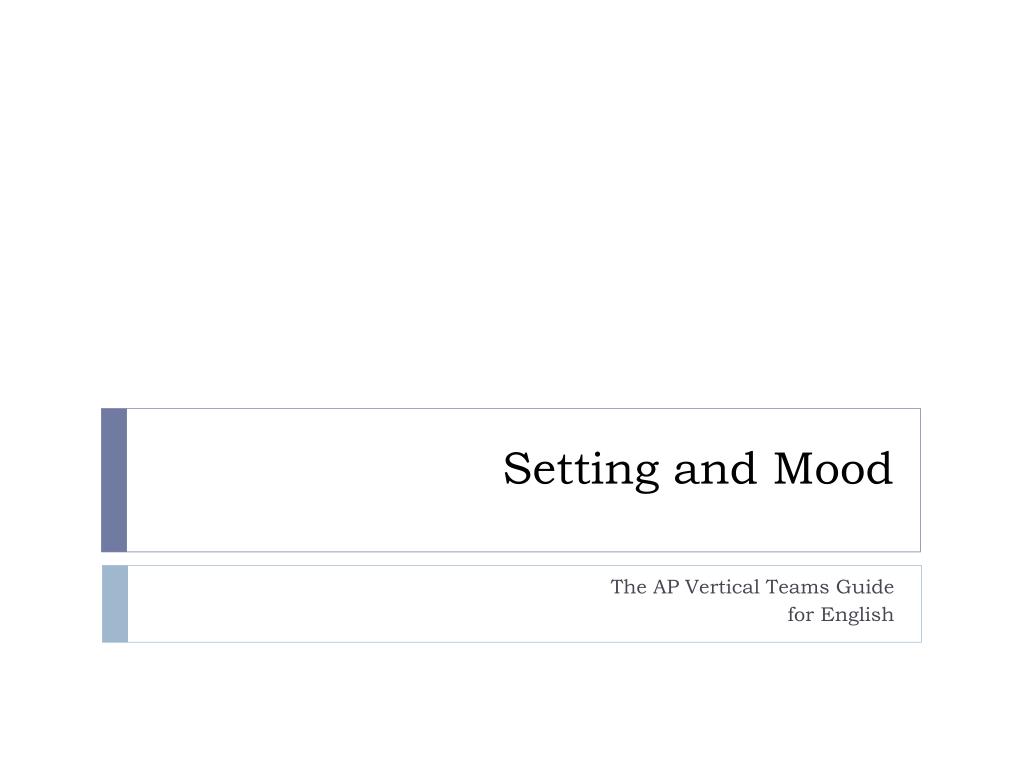Click the "for English" subtitle line
The image size is (1024, 768).
coord(840,615)
